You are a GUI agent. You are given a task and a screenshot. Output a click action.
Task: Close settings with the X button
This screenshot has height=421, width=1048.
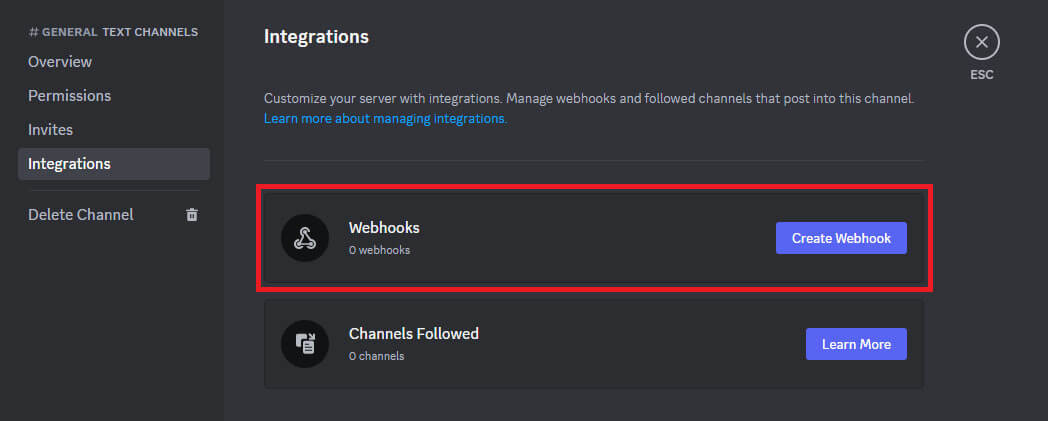point(981,43)
